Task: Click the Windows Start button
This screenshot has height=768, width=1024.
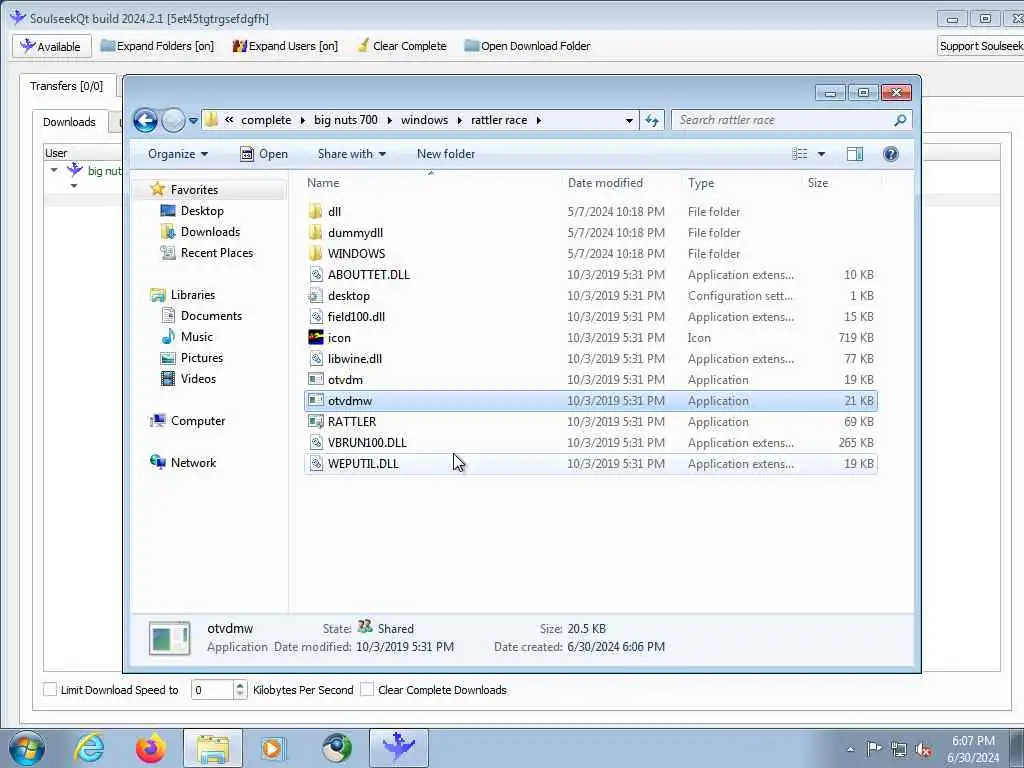Action: click(x=27, y=748)
